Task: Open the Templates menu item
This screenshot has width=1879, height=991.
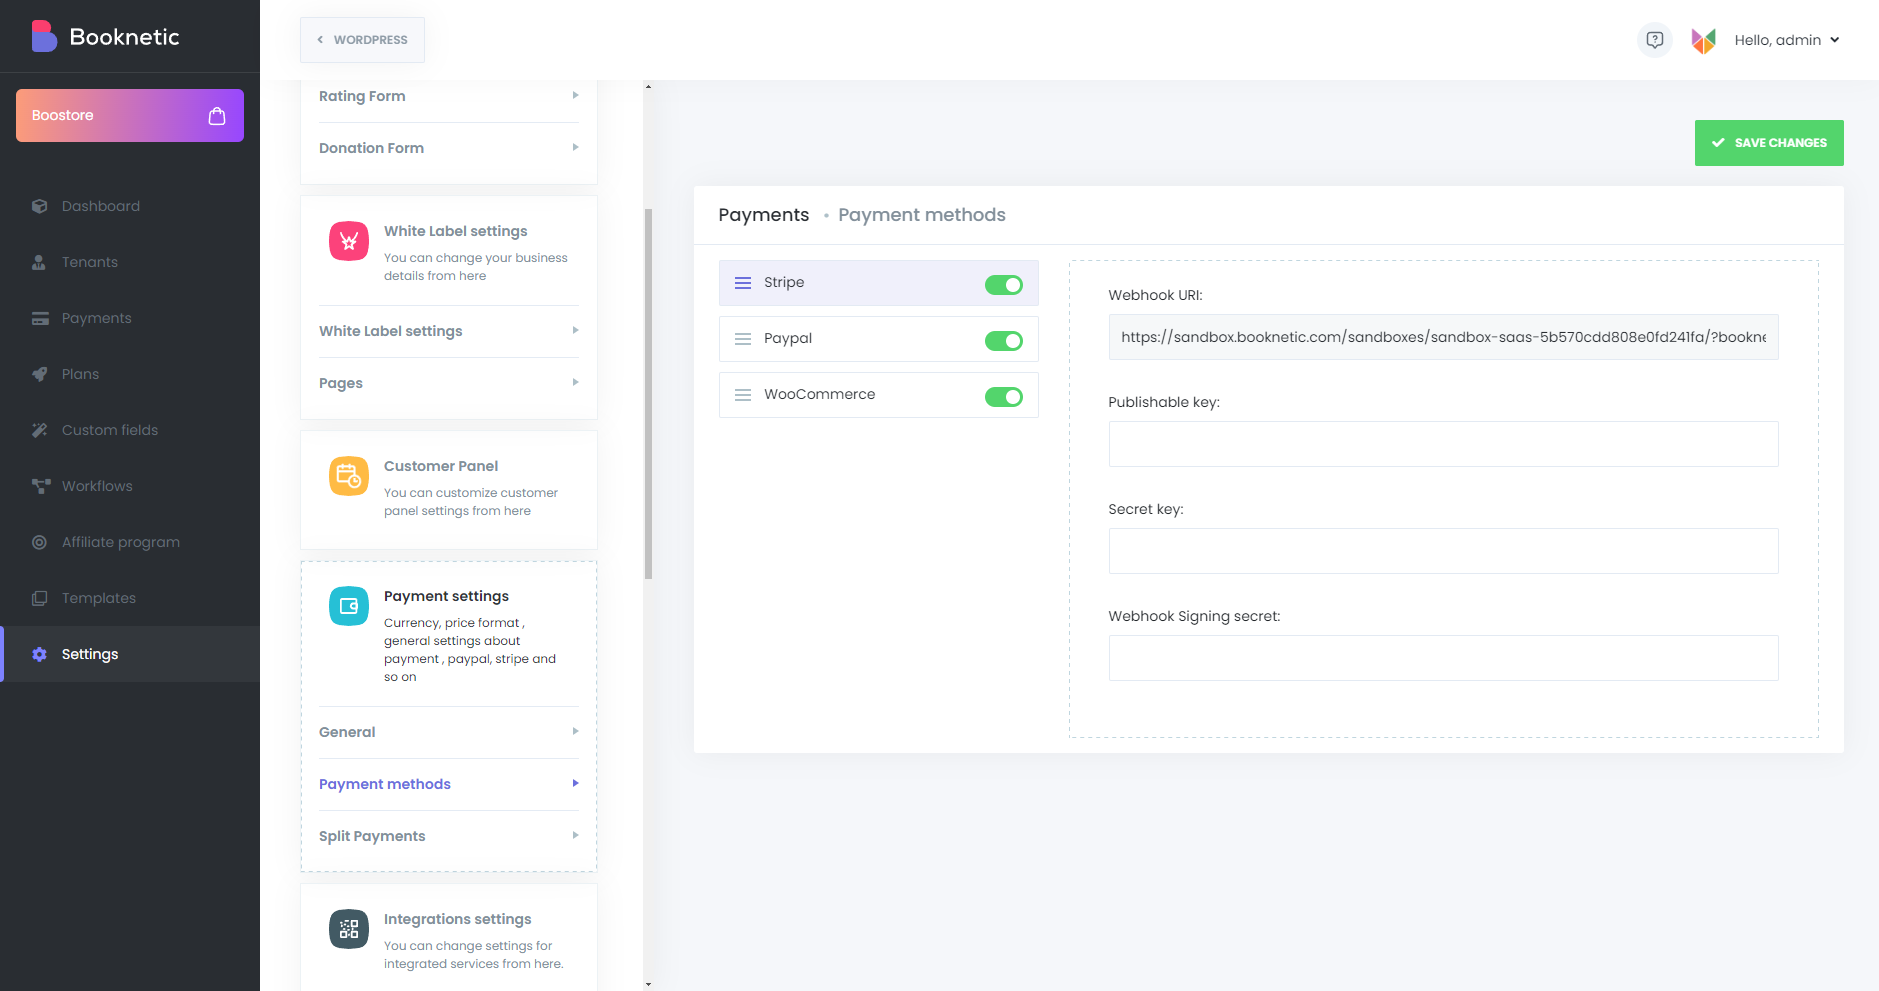Action: click(x=130, y=598)
